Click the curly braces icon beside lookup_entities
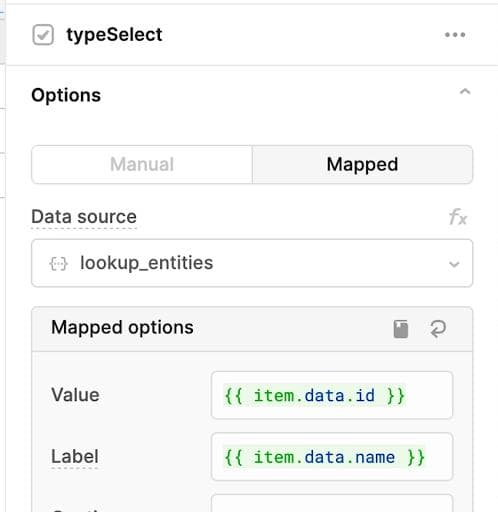Screen dimensions: 498x512 pos(58,264)
